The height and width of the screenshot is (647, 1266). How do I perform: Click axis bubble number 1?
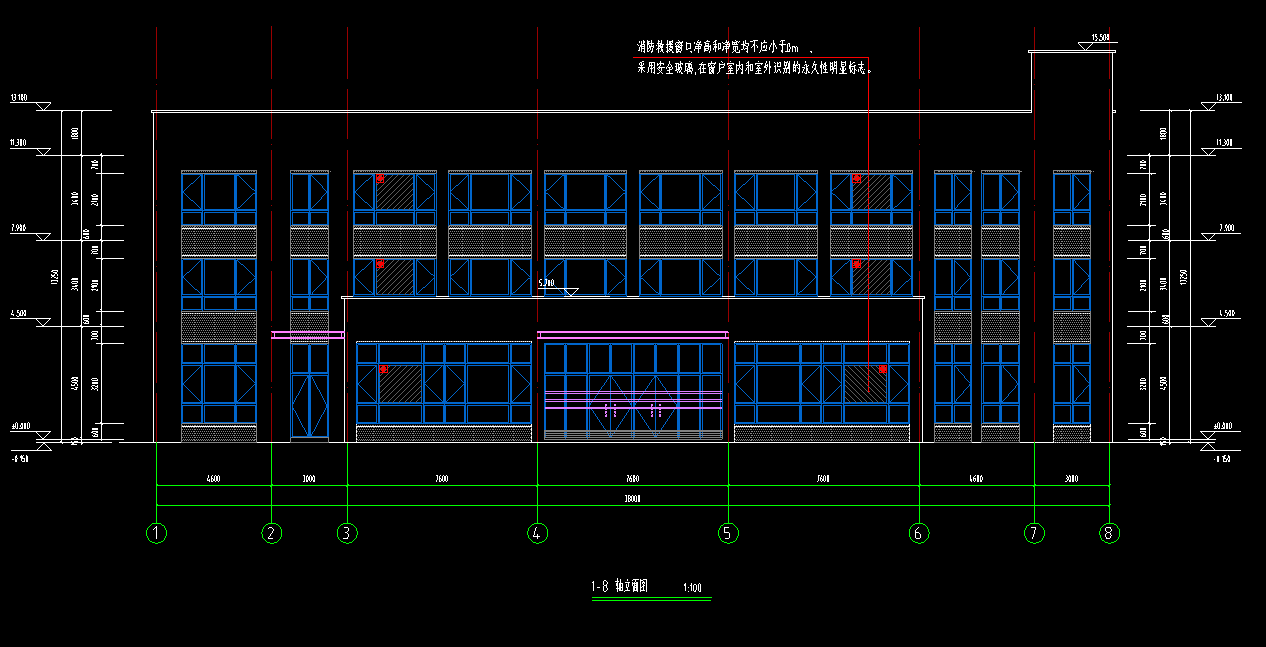156,533
